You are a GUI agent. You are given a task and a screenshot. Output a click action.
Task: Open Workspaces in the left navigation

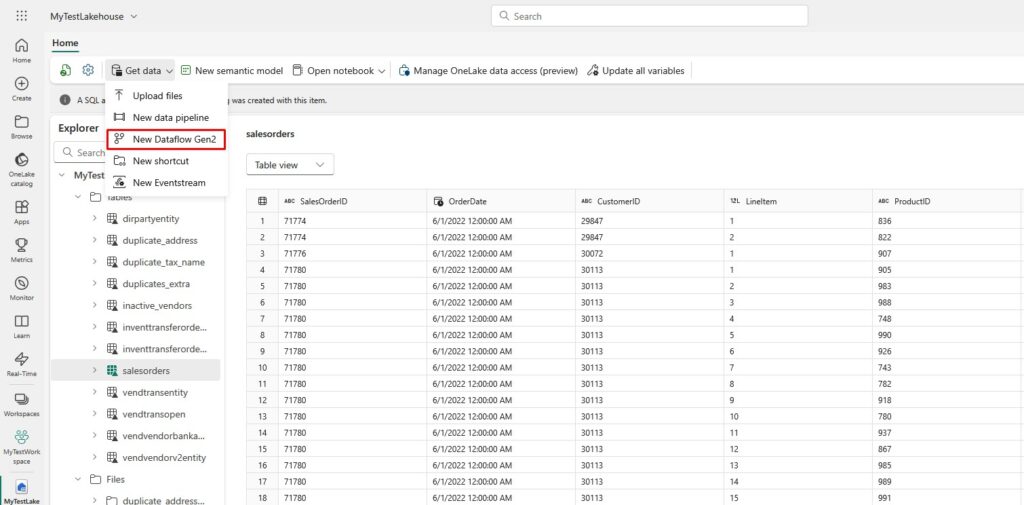[x=22, y=403]
